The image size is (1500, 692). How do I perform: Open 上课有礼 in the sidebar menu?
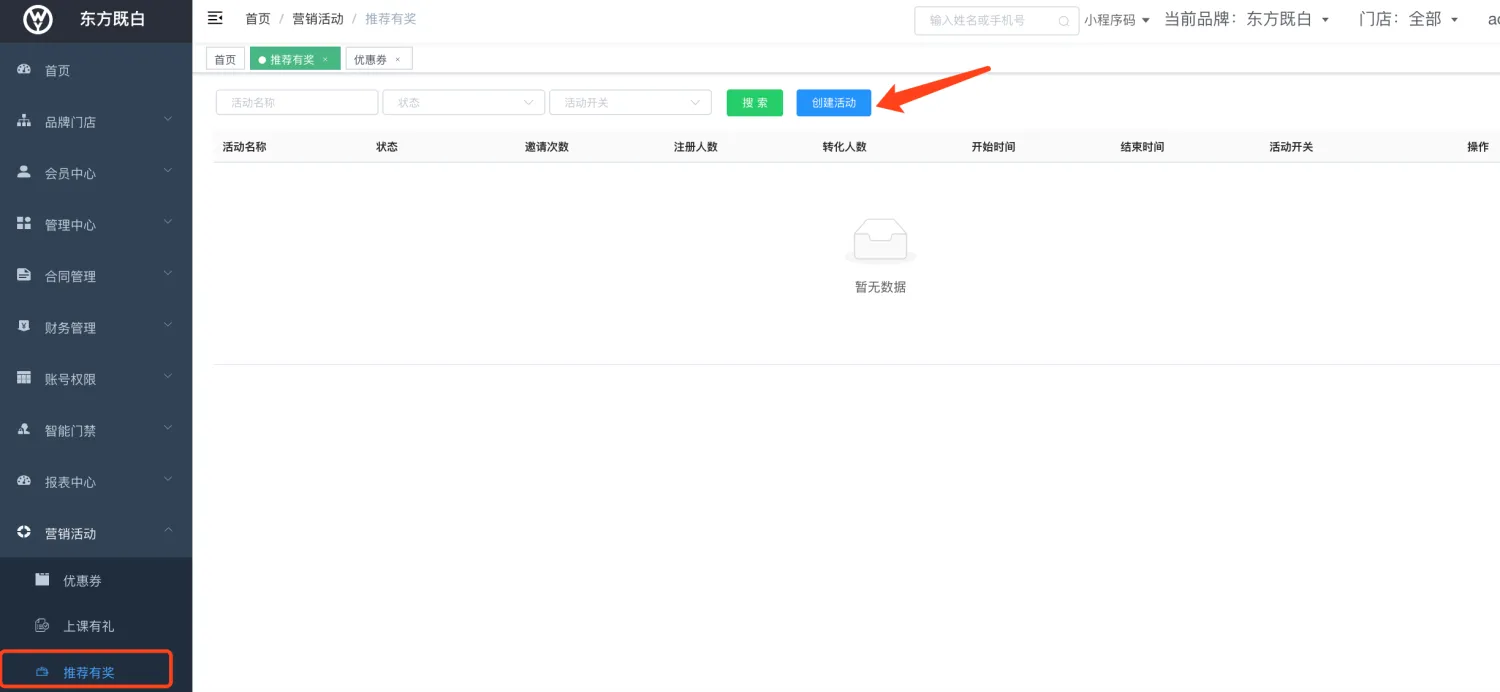pos(88,626)
